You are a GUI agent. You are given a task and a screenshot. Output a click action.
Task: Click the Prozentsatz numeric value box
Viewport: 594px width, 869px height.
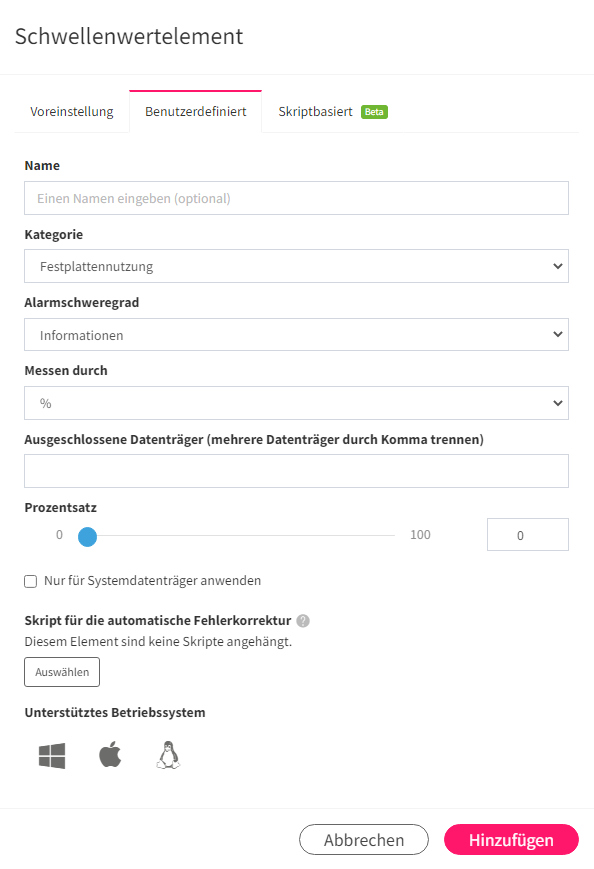coord(528,535)
